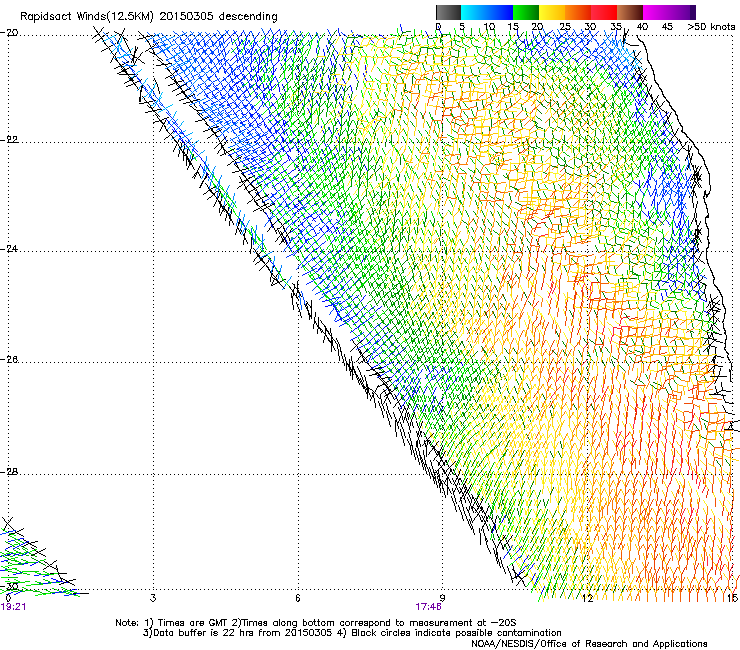740x650 pixels.
Task: Pick the red 30-35 knots legend color
Action: coord(604,12)
